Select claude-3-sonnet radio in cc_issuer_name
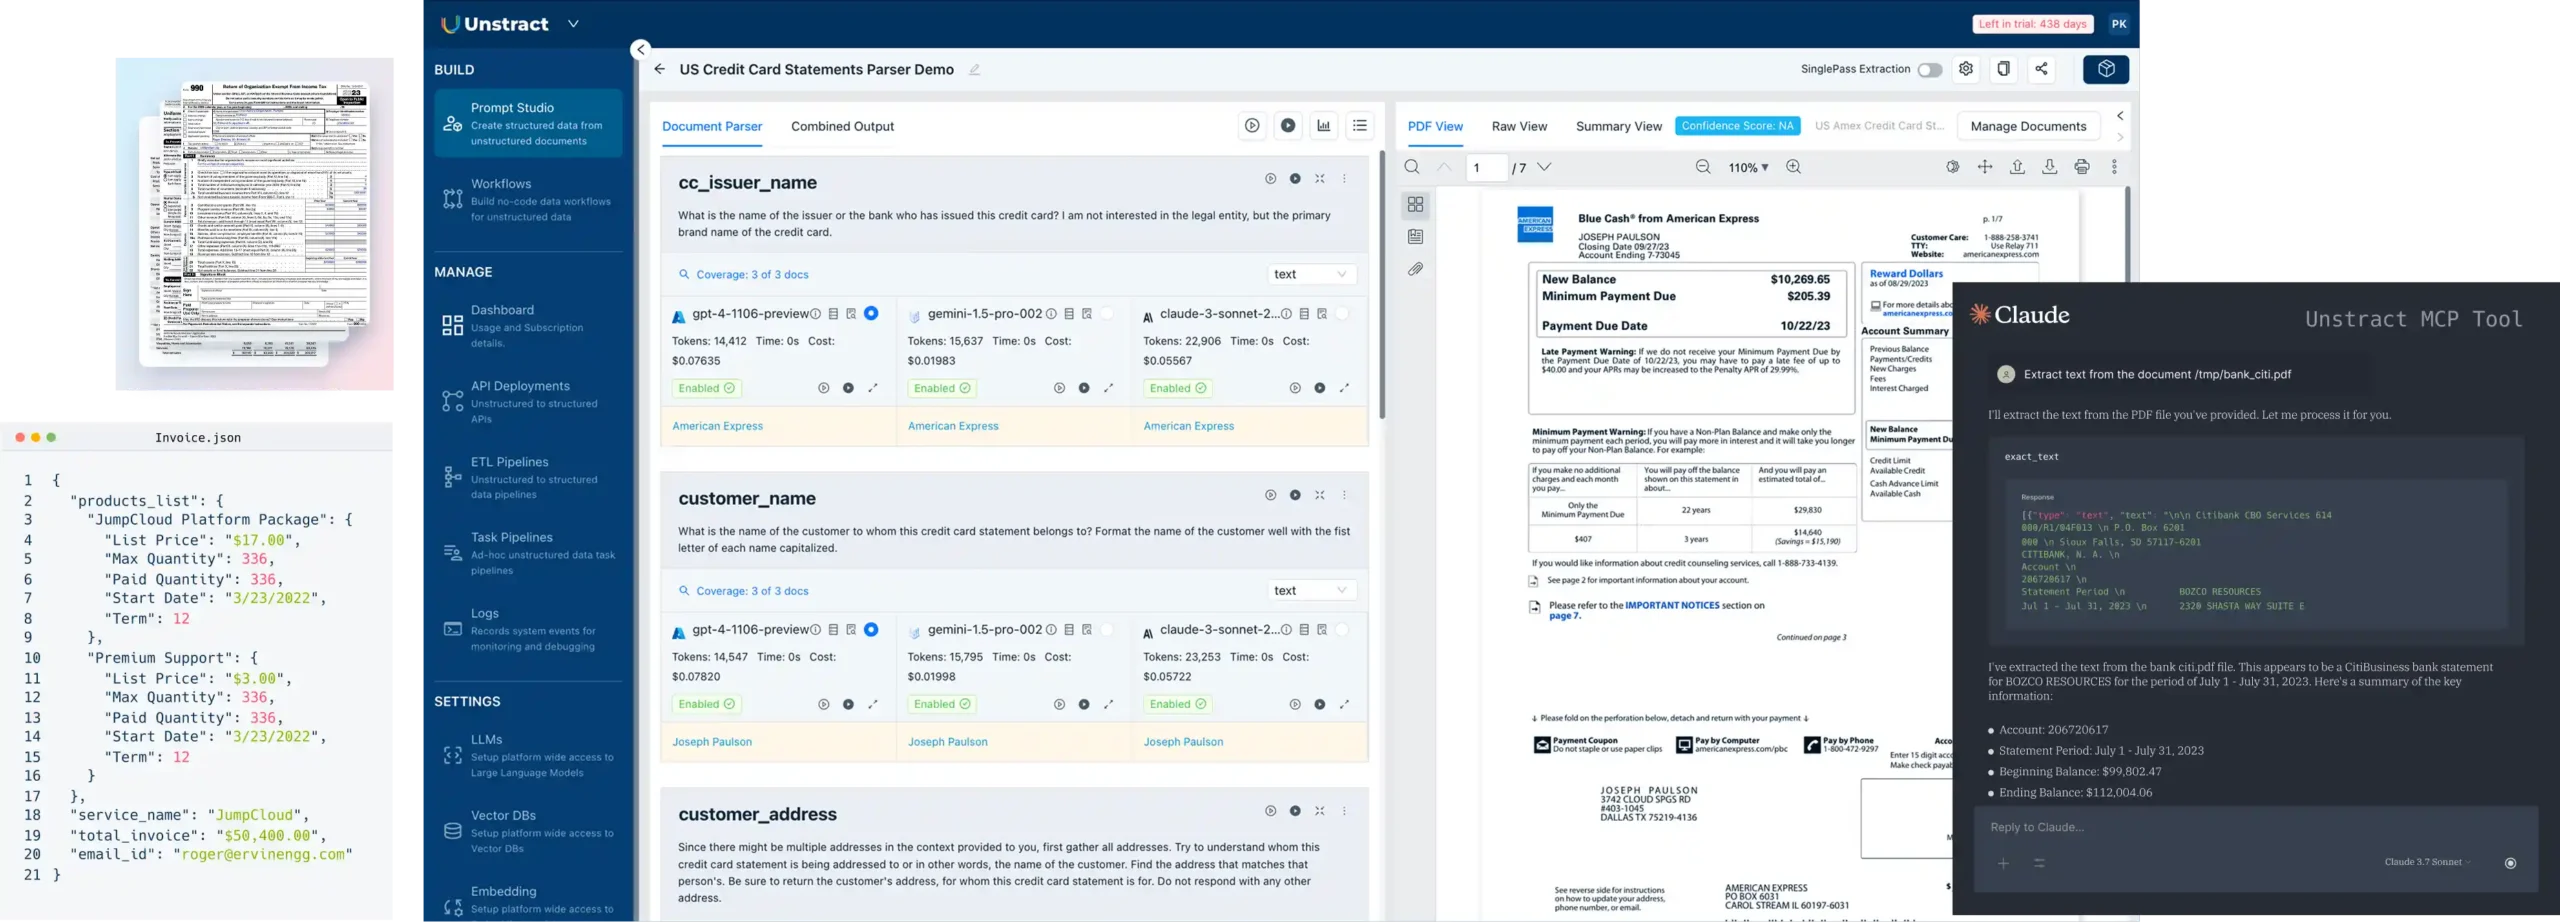 (x=1343, y=313)
